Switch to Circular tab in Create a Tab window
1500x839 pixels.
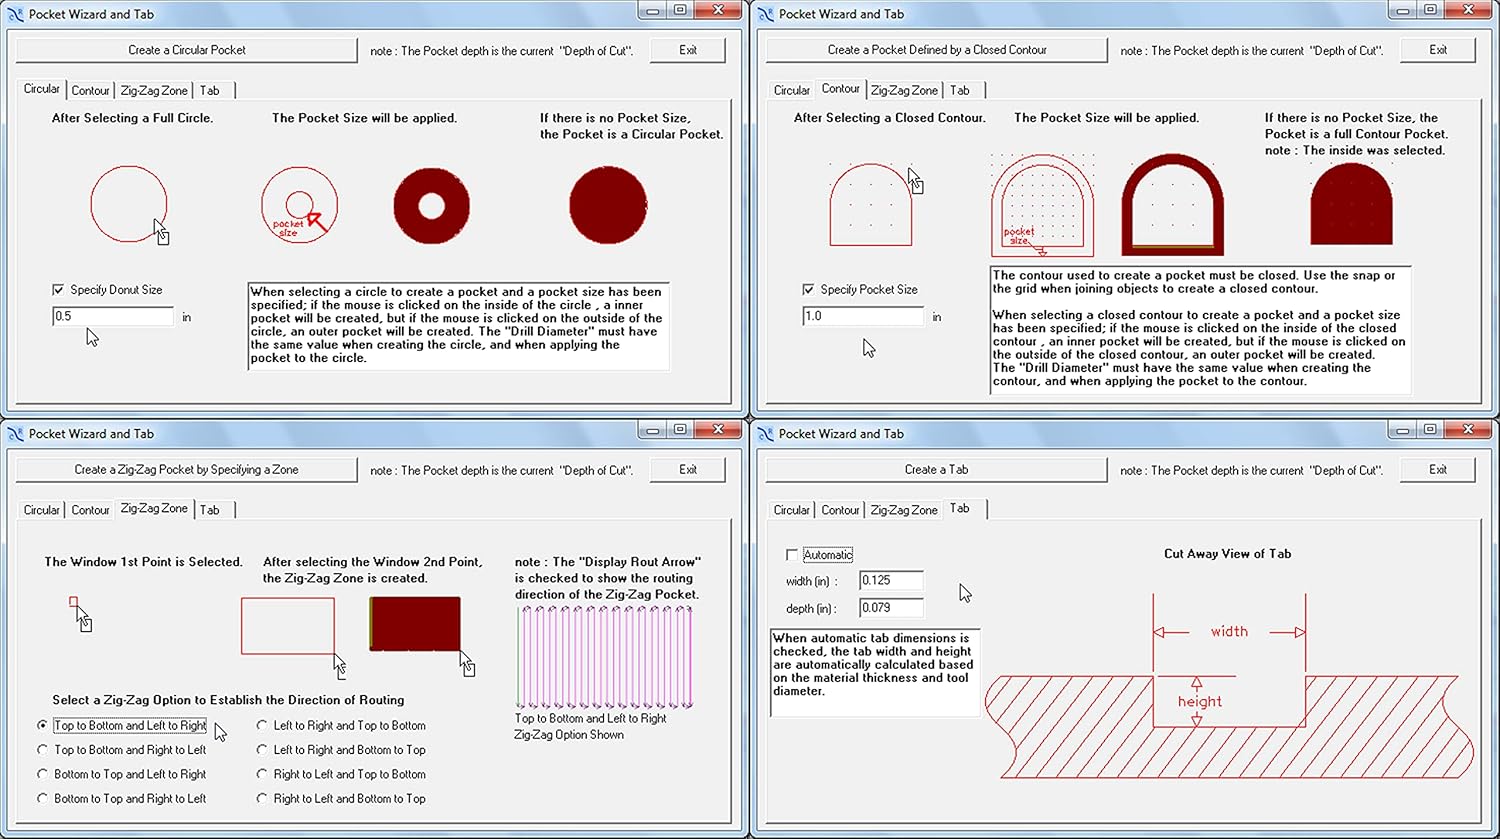[792, 510]
